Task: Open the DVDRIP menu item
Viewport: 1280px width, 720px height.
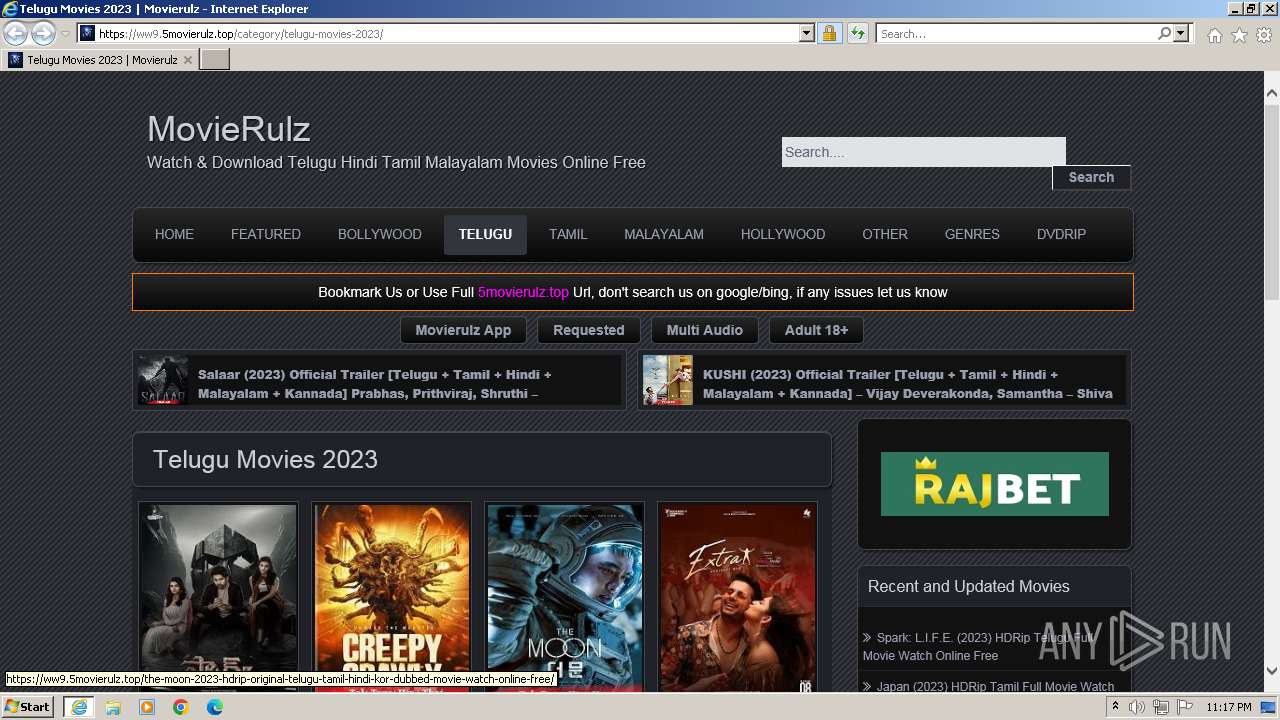Action: 1061,234
